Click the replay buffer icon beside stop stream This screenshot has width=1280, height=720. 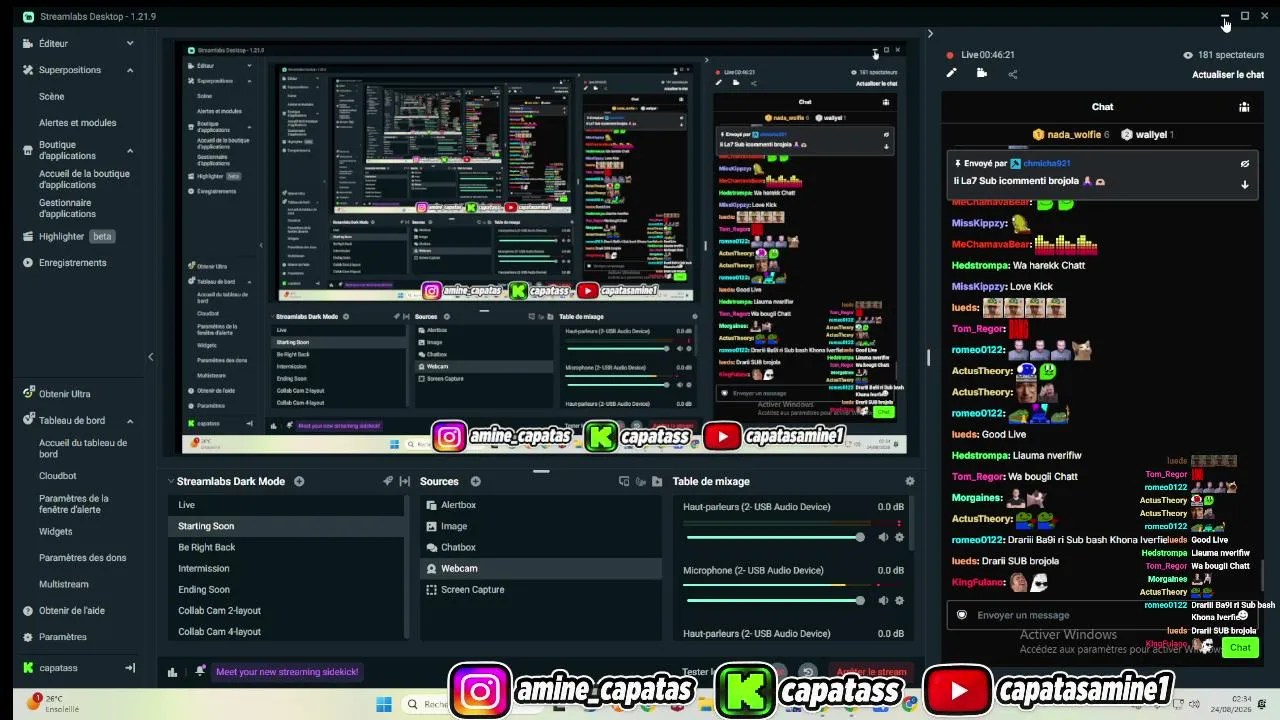click(809, 672)
